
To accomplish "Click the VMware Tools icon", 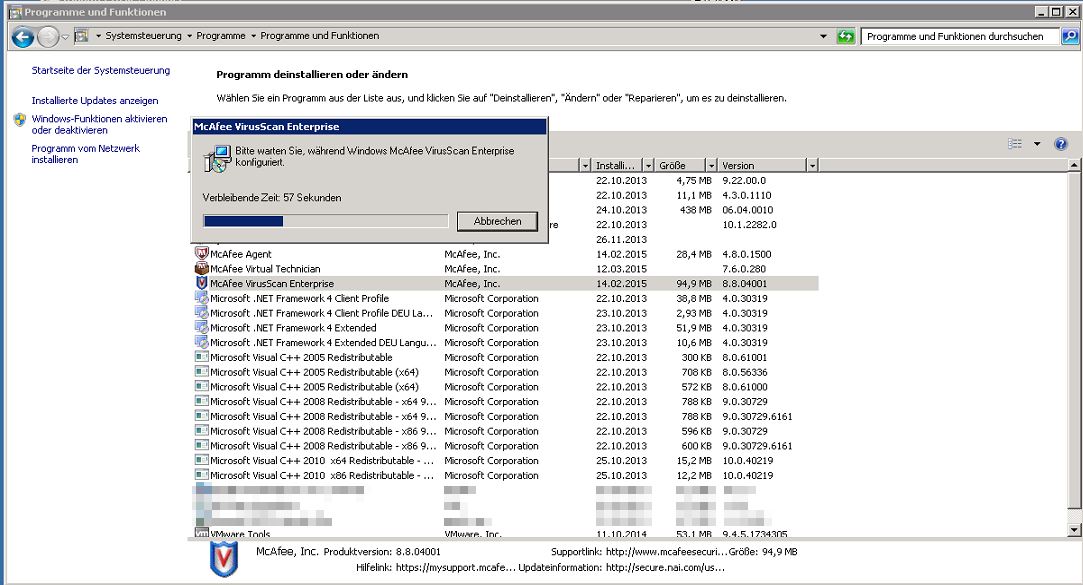I will click(202, 533).
